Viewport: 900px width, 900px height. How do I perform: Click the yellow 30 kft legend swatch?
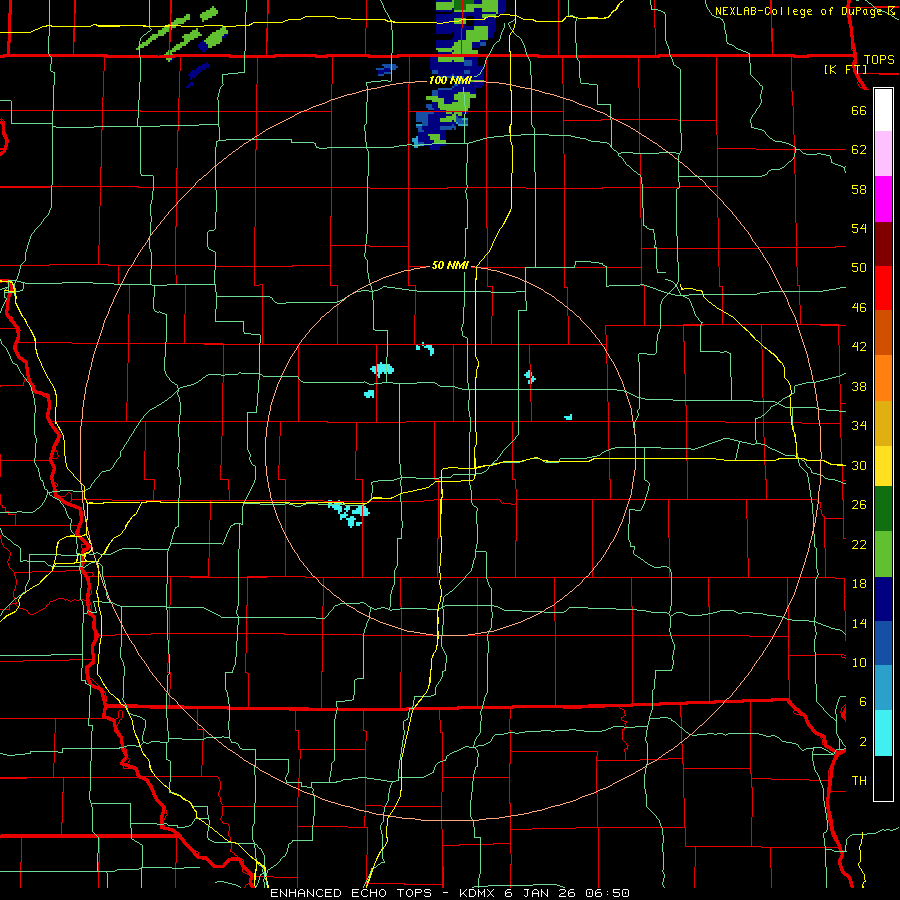tap(883, 466)
